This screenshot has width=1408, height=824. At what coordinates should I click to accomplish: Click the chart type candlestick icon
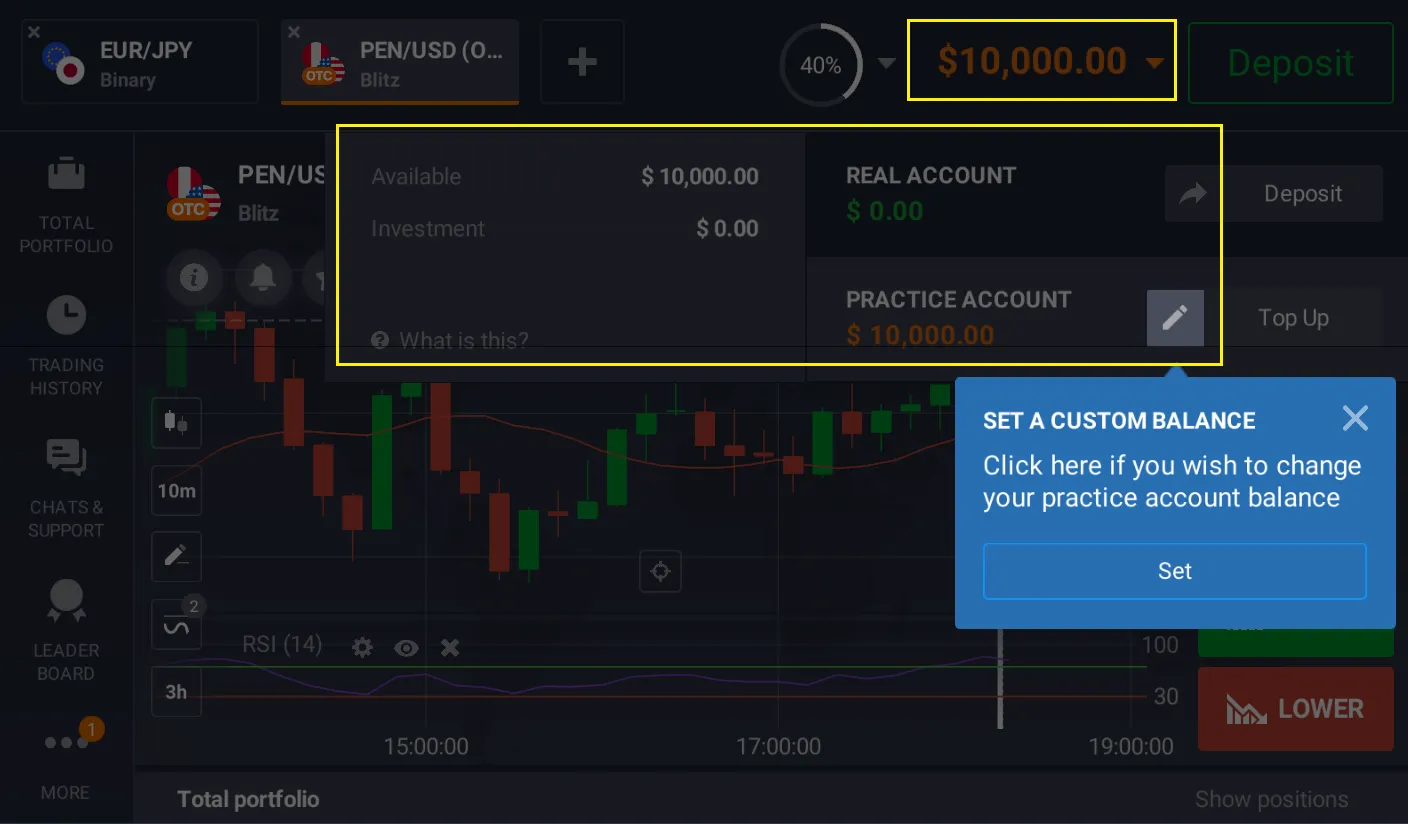tap(176, 422)
